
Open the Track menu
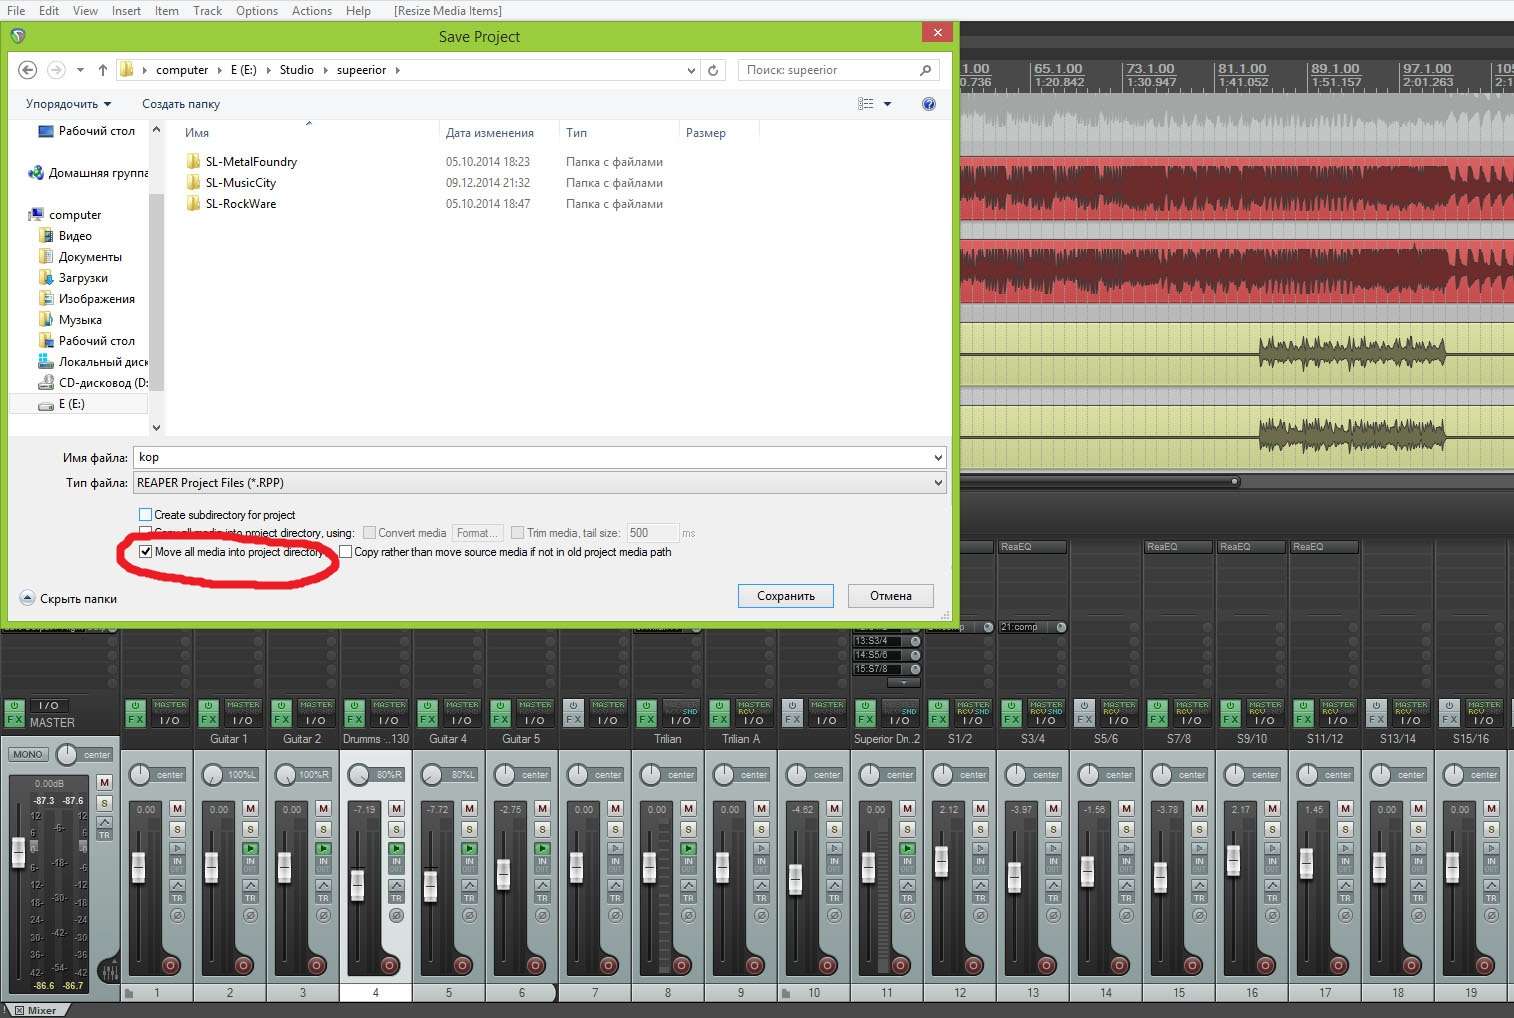207,11
